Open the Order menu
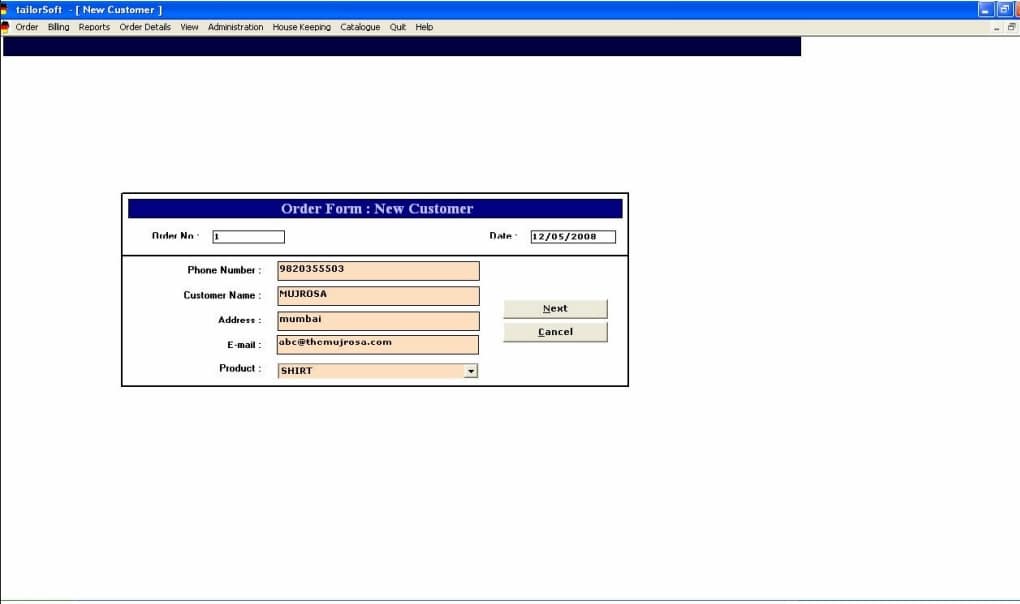The width and height of the screenshot is (1020, 604). pyautogui.click(x=27, y=27)
